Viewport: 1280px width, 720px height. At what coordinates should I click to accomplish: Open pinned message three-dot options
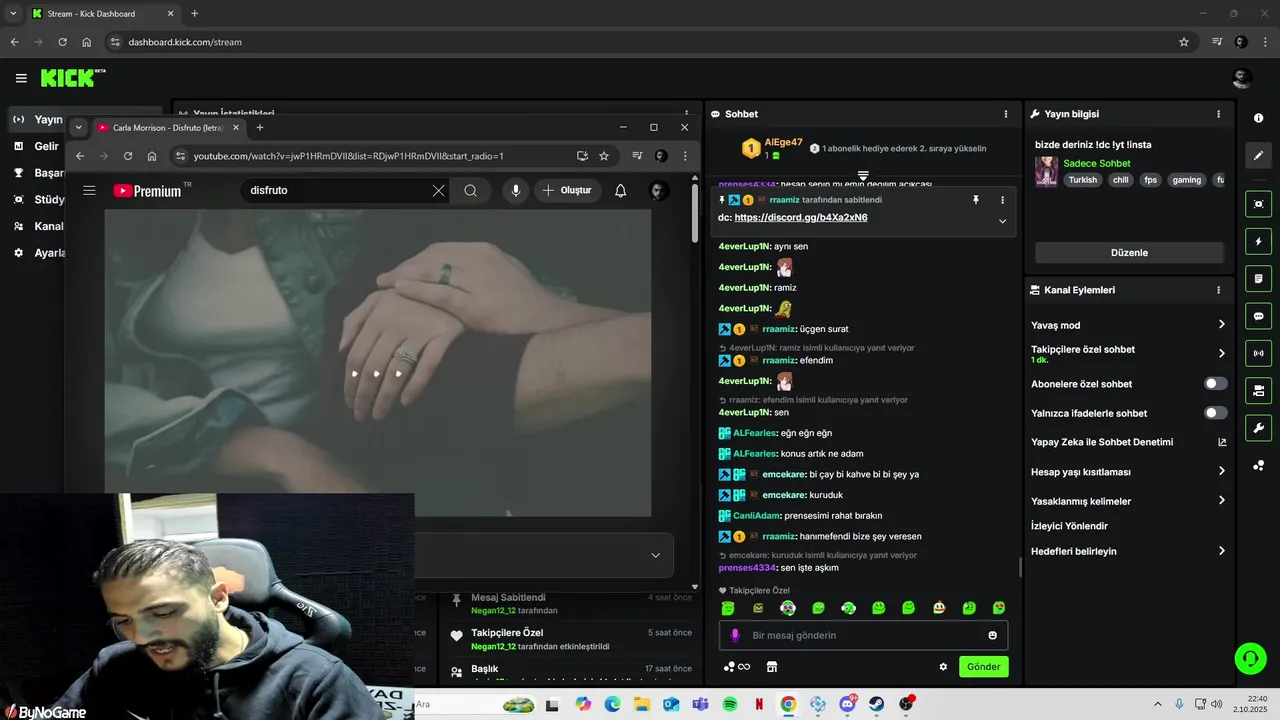1002,200
